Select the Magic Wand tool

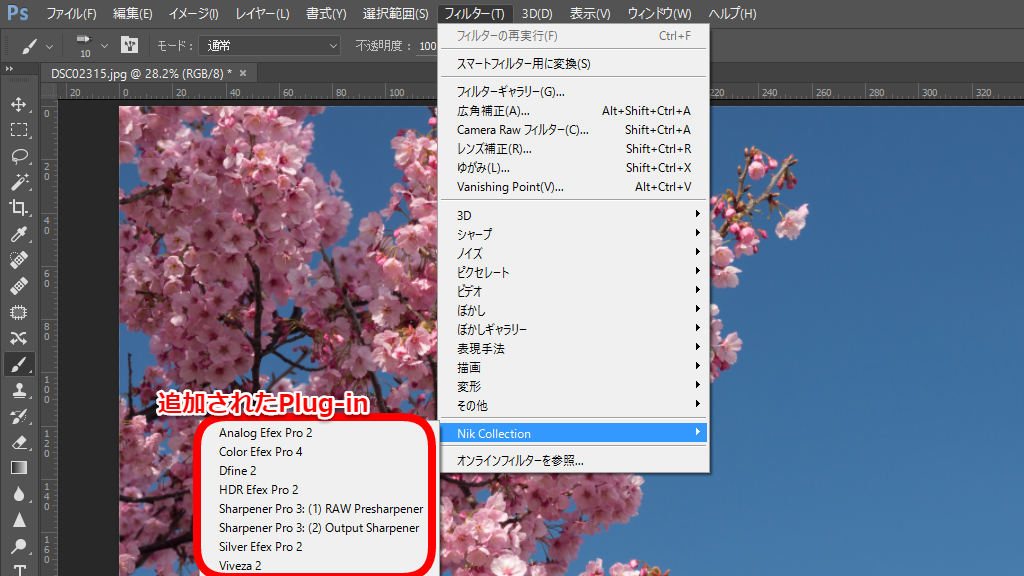pos(19,182)
